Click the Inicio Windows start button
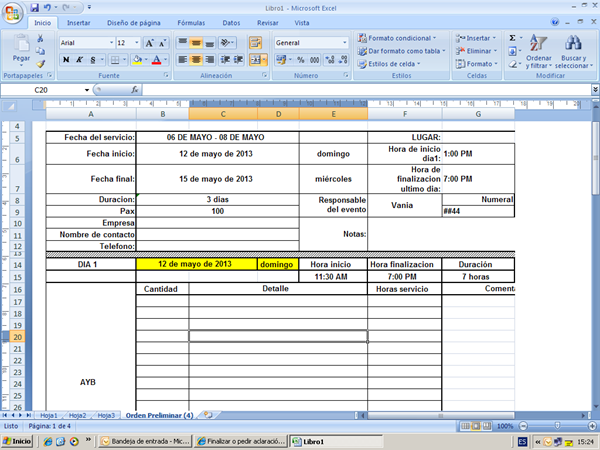 (x=20, y=441)
